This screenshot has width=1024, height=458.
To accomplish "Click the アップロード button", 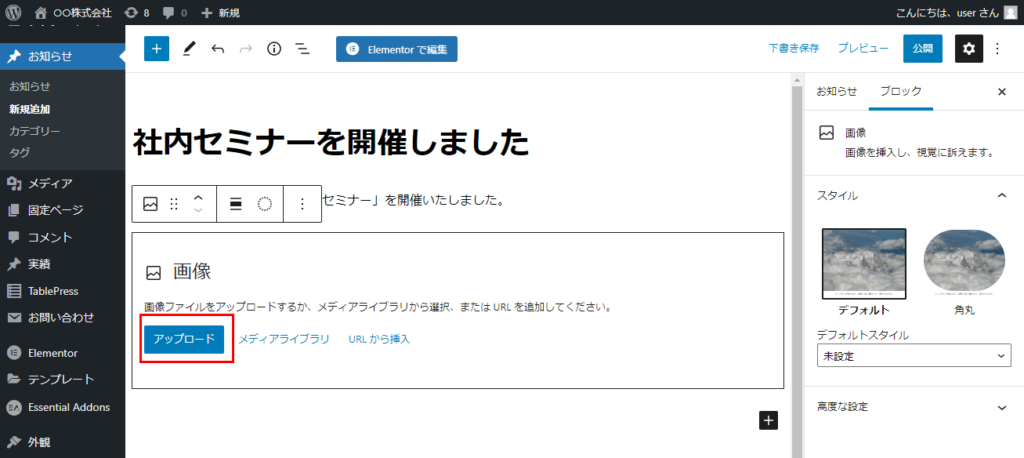I will click(x=185, y=339).
